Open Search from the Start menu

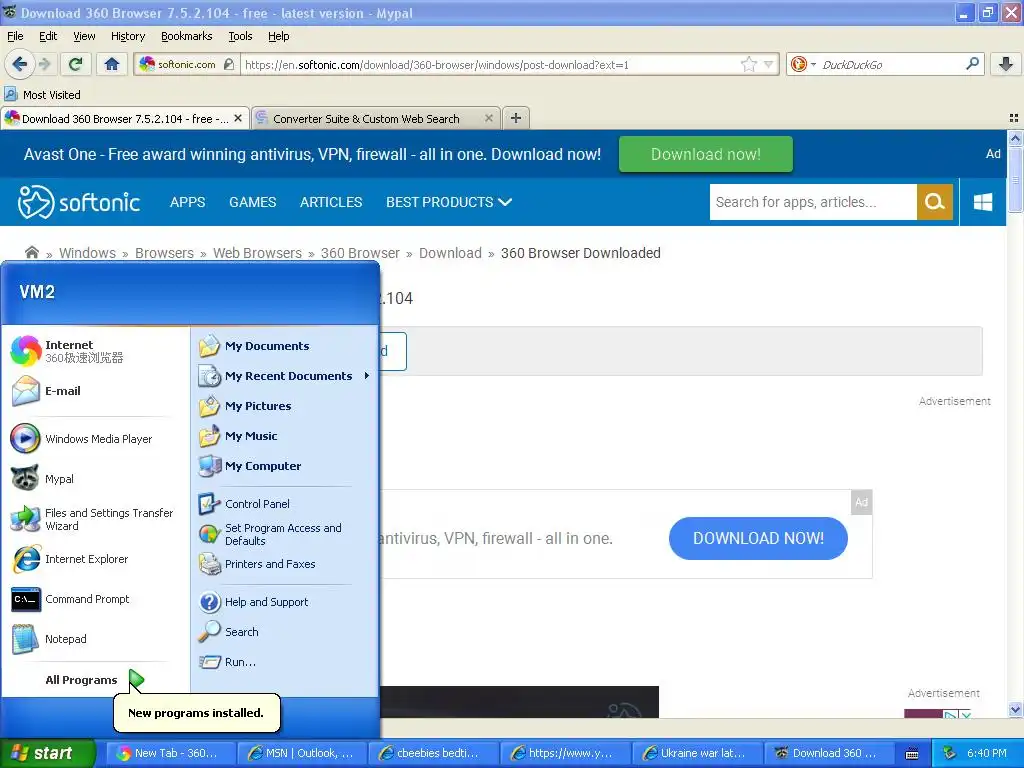click(x=285, y=632)
